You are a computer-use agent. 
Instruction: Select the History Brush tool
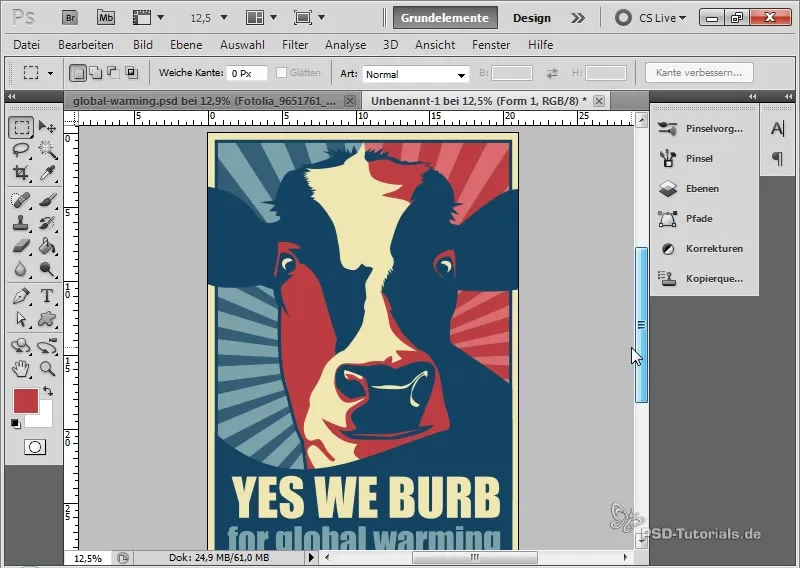click(x=47, y=223)
